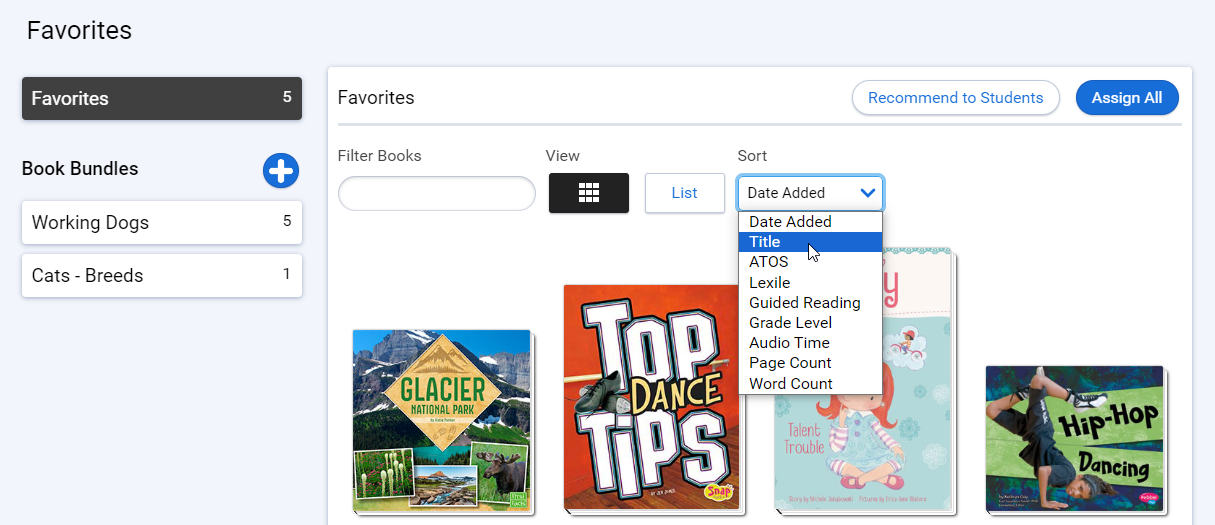1215x525 pixels.
Task: Choose Date Added sort option
Action: (x=810, y=222)
